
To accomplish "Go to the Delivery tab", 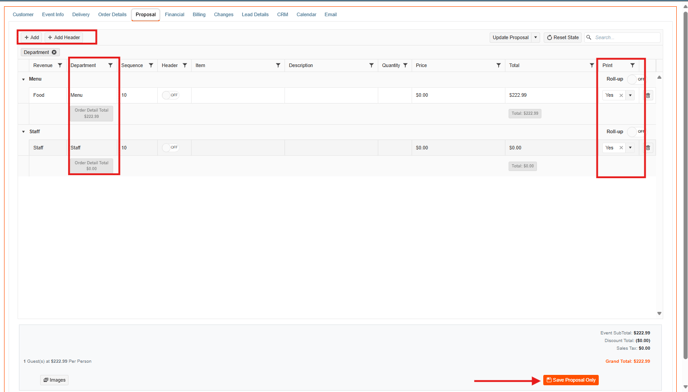I will [81, 14].
